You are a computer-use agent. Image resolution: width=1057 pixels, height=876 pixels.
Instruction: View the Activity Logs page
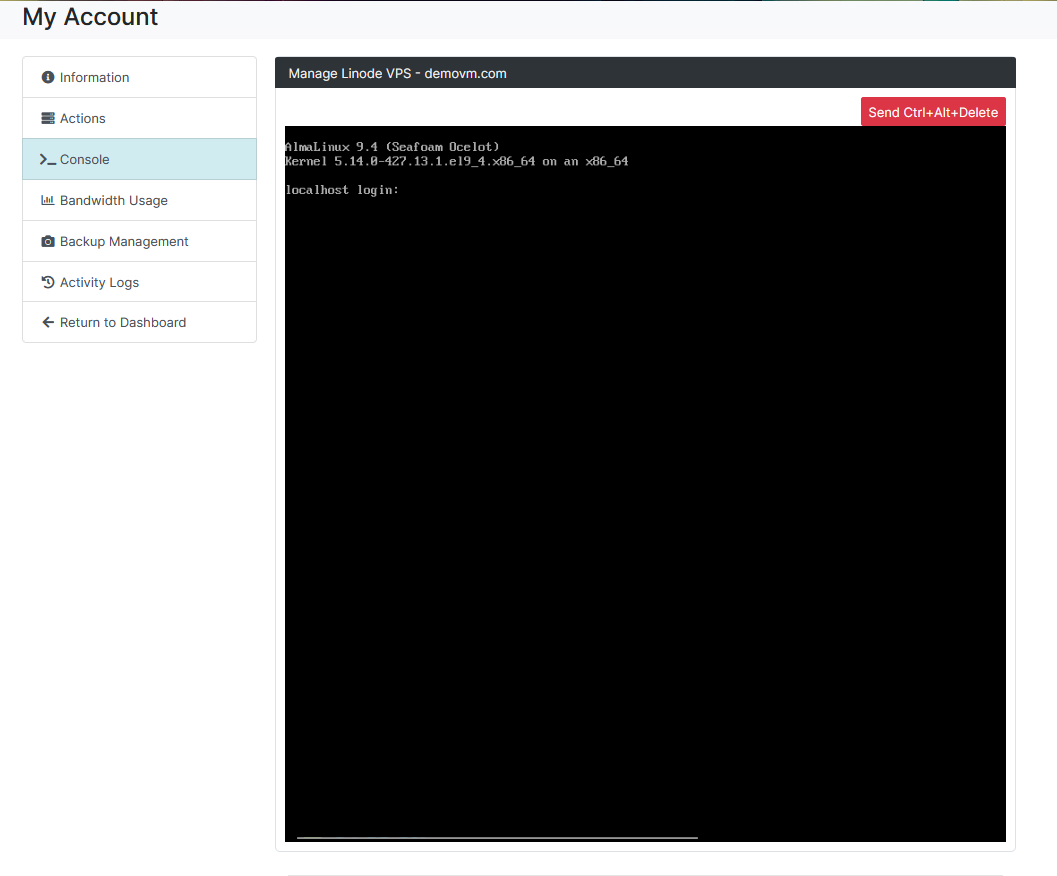tap(140, 282)
